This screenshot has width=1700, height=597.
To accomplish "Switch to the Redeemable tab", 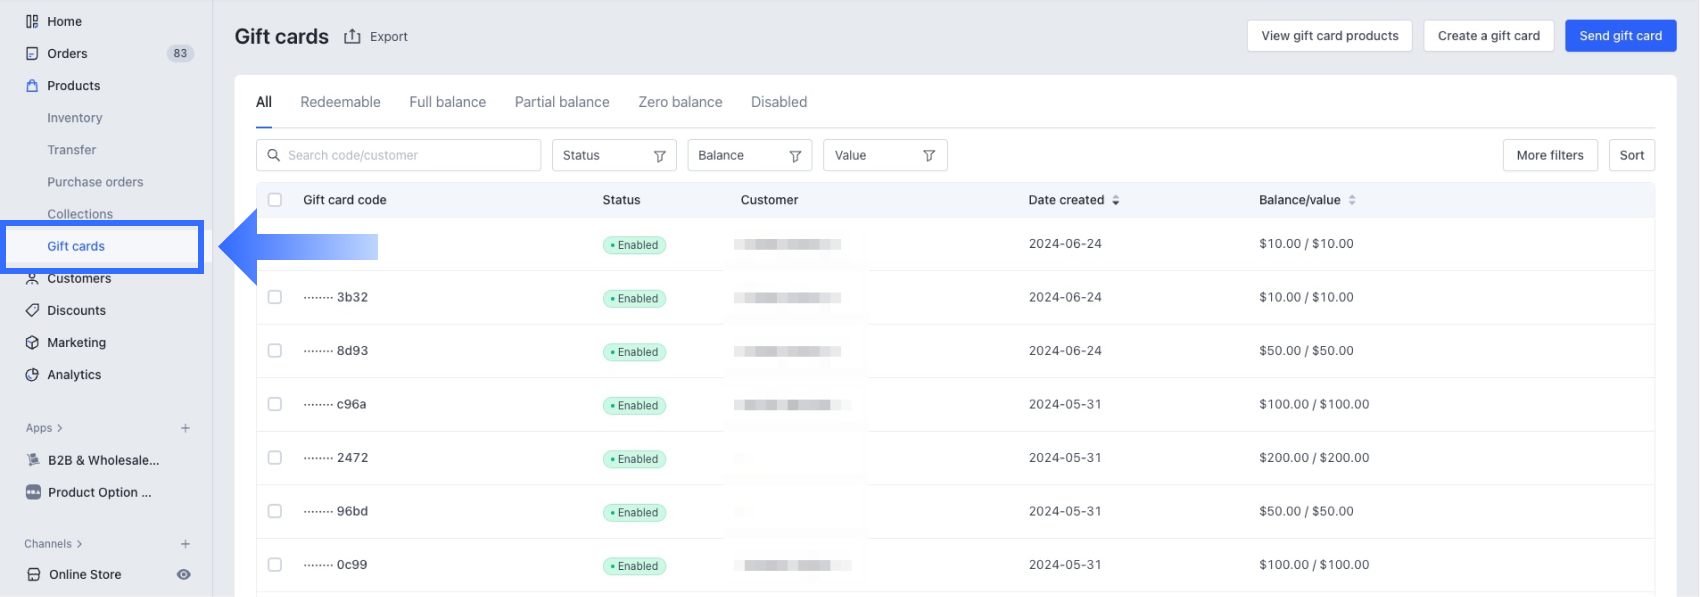I will (x=340, y=102).
